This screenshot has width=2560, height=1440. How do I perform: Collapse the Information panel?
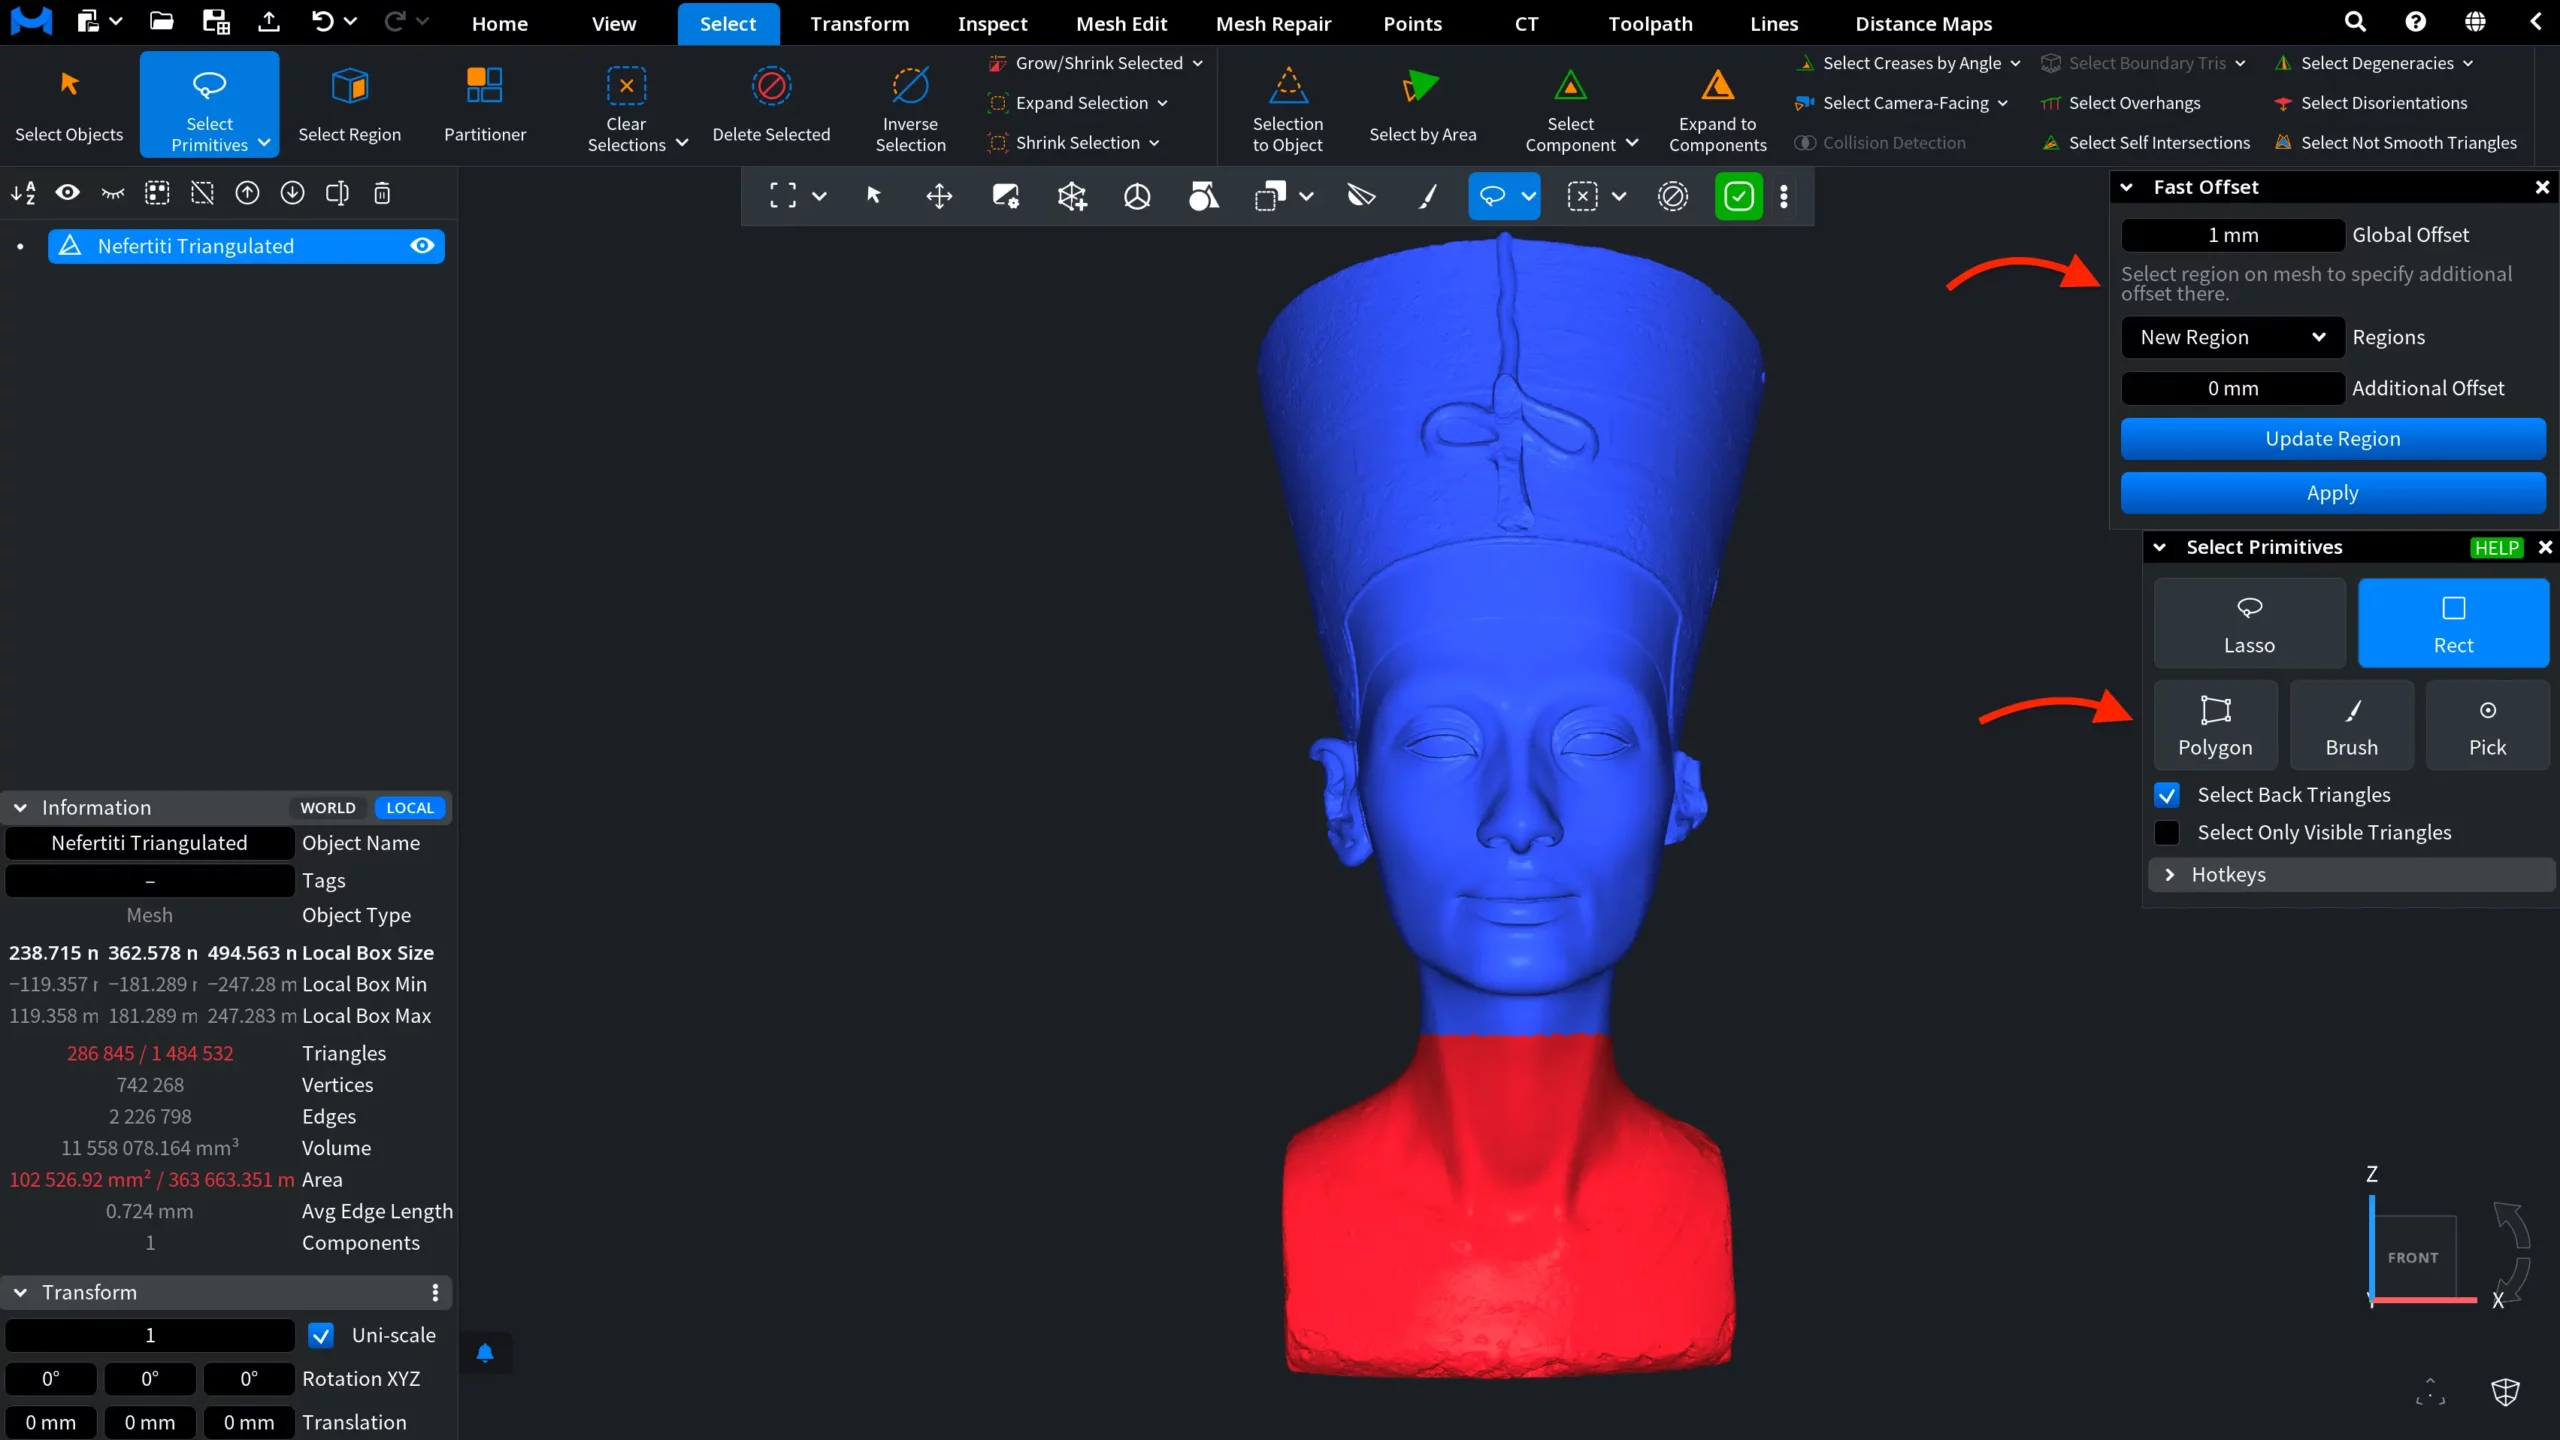click(20, 808)
